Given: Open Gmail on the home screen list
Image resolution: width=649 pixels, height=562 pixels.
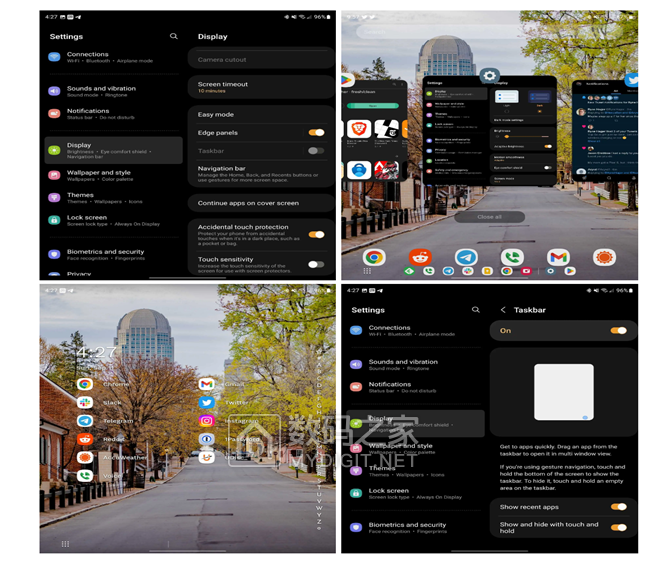Looking at the screenshot, I should coord(207,384).
